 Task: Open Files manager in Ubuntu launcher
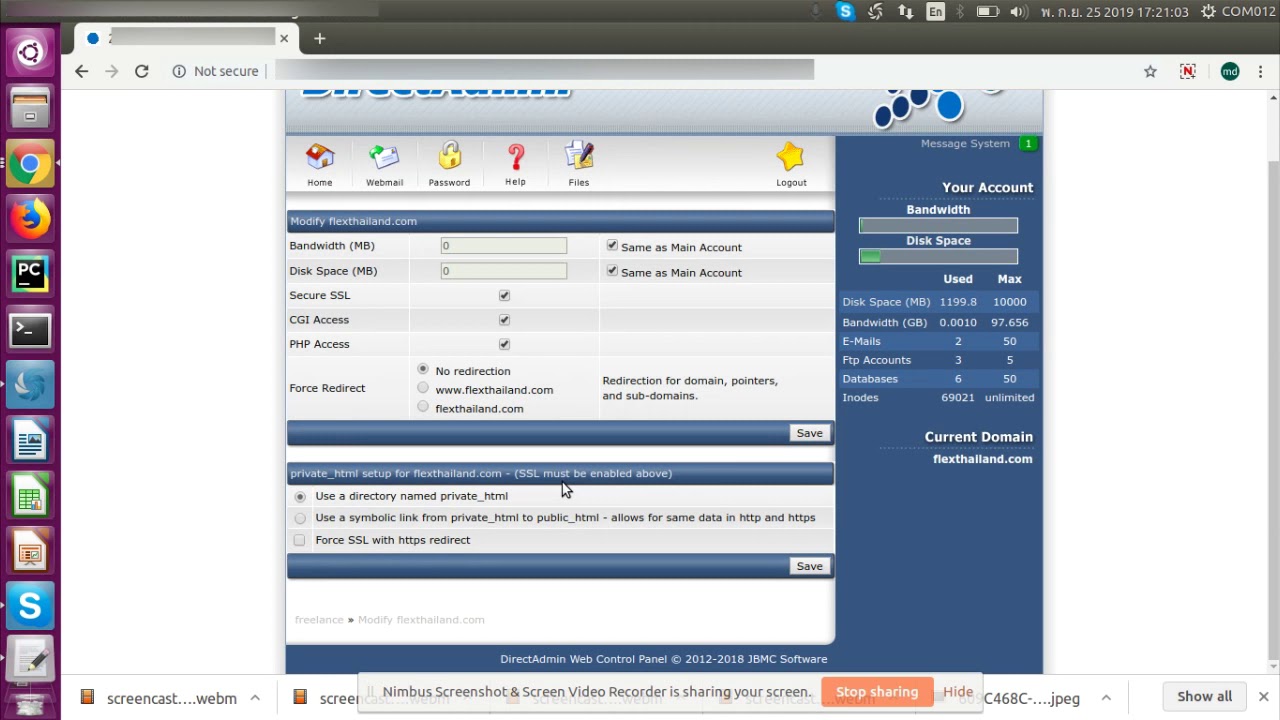[x=30, y=108]
